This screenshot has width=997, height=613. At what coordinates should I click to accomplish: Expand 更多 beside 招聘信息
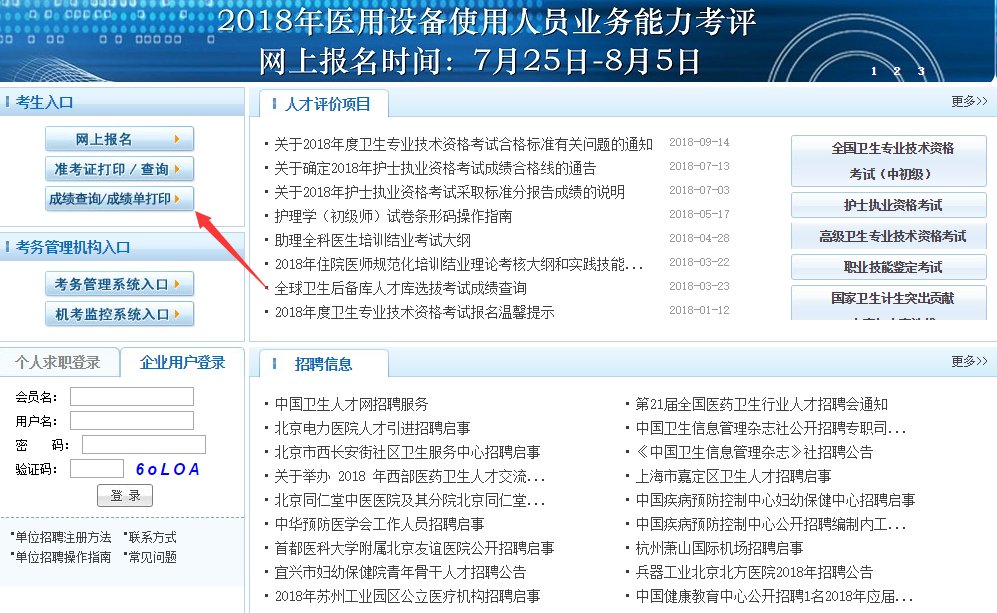tap(970, 362)
